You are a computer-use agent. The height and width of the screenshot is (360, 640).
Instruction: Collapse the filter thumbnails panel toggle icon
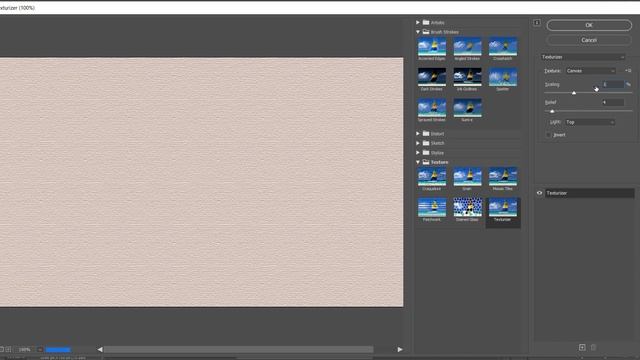point(537,22)
